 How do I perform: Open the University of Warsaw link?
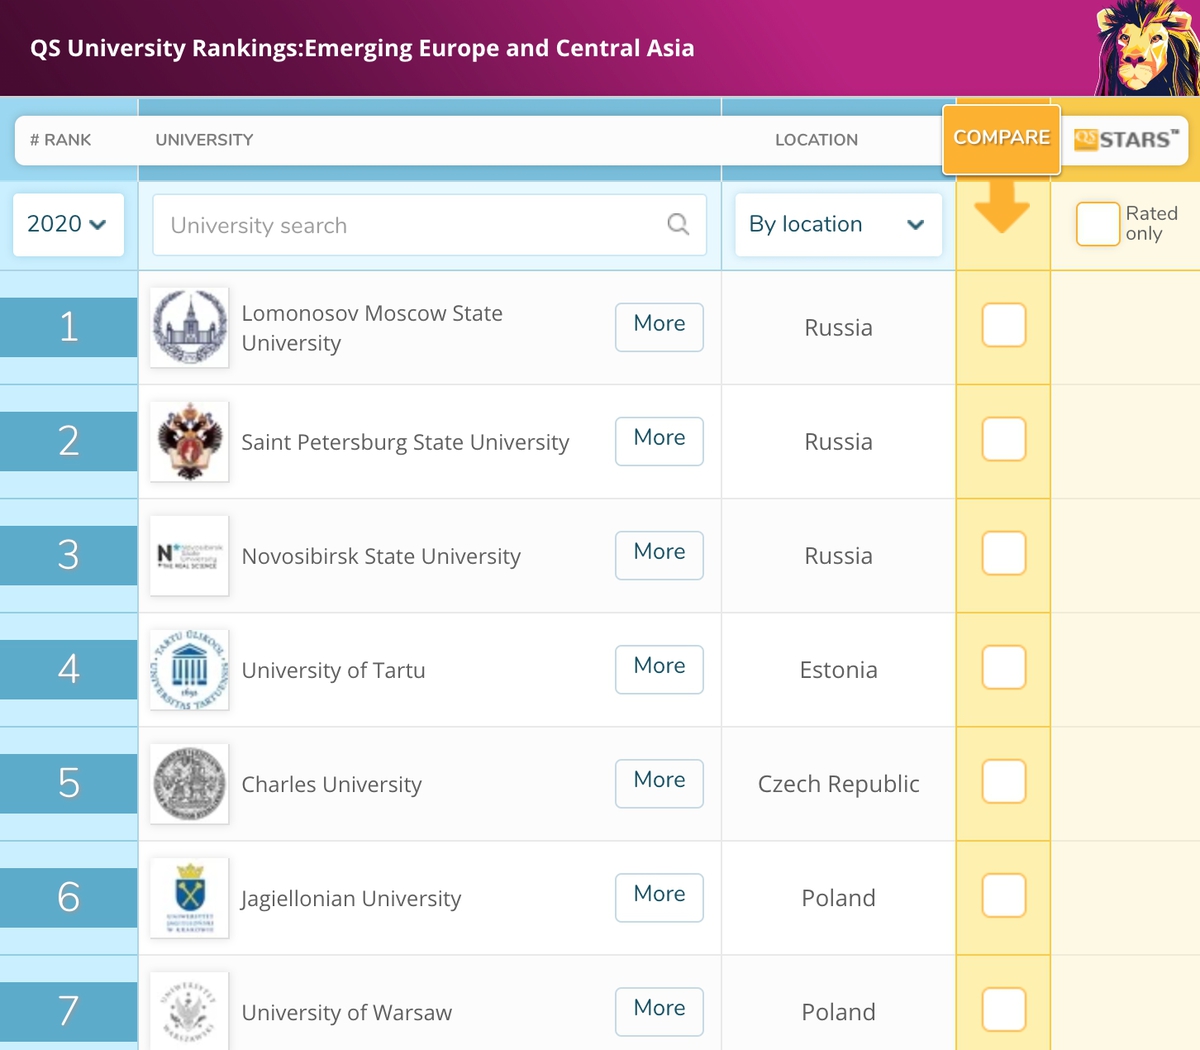point(346,1012)
